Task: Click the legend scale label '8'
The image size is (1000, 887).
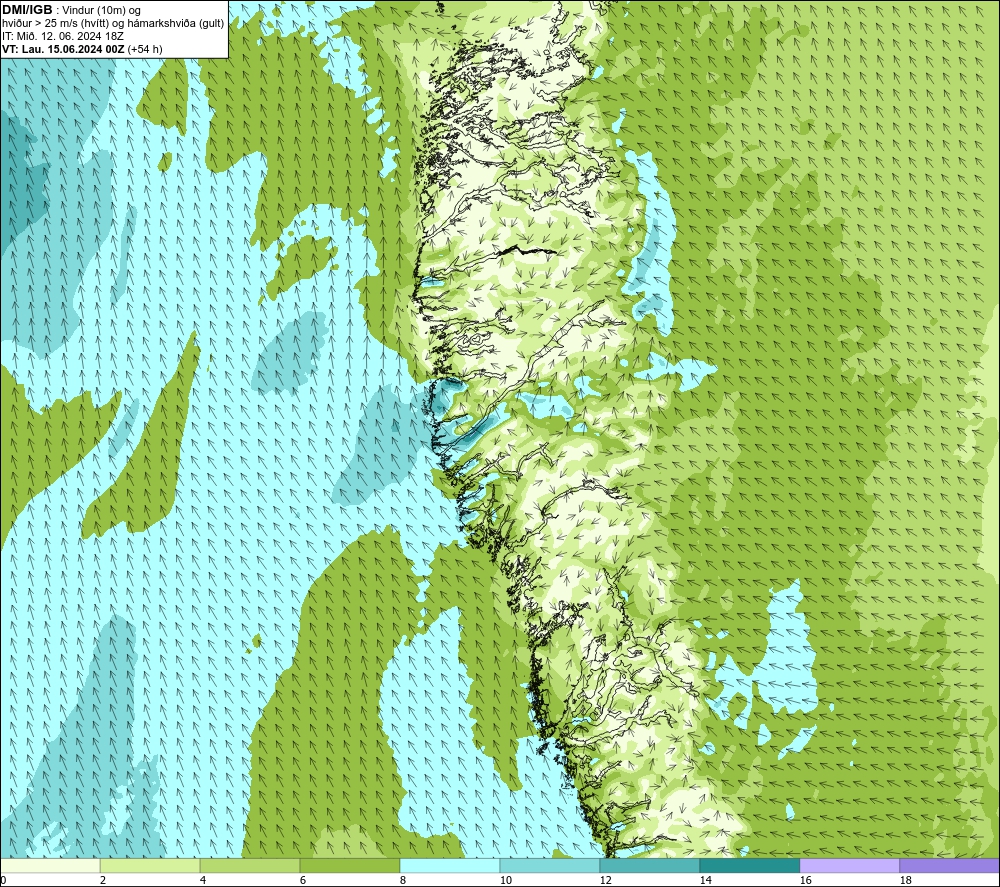Action: (402, 881)
